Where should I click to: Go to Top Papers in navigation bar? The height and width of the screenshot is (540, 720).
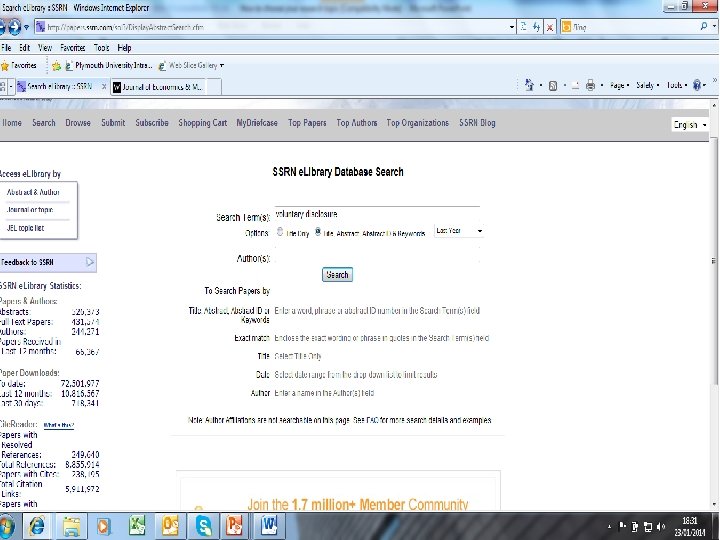point(307,123)
